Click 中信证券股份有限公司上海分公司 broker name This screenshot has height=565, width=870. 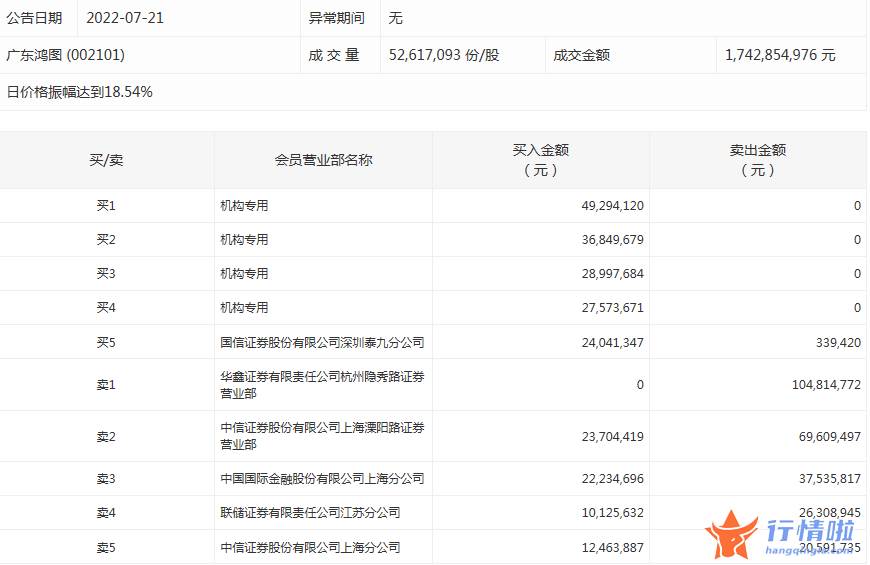(310, 548)
